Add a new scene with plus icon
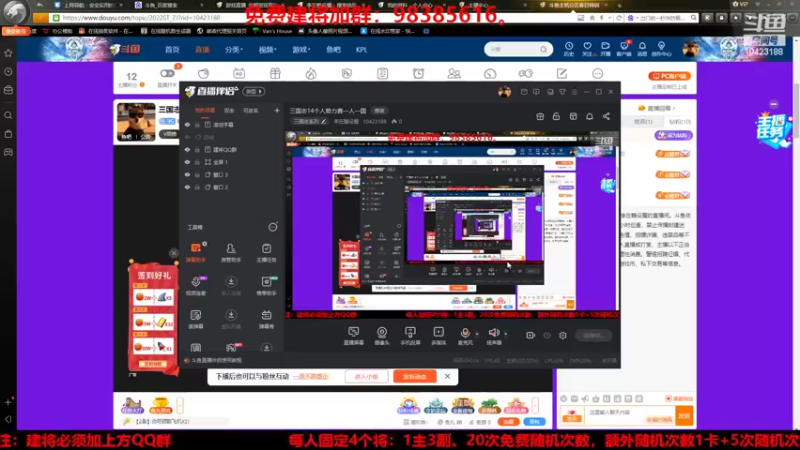Image resolution: width=800 pixels, height=450 pixels. [277, 110]
